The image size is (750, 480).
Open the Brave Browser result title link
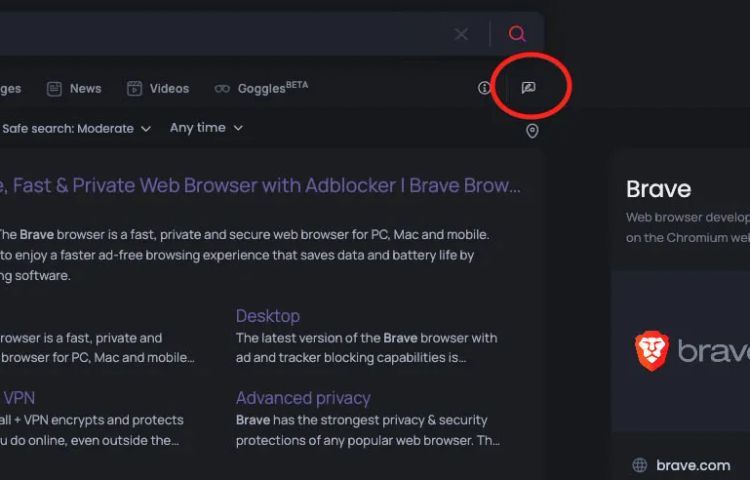coord(260,185)
